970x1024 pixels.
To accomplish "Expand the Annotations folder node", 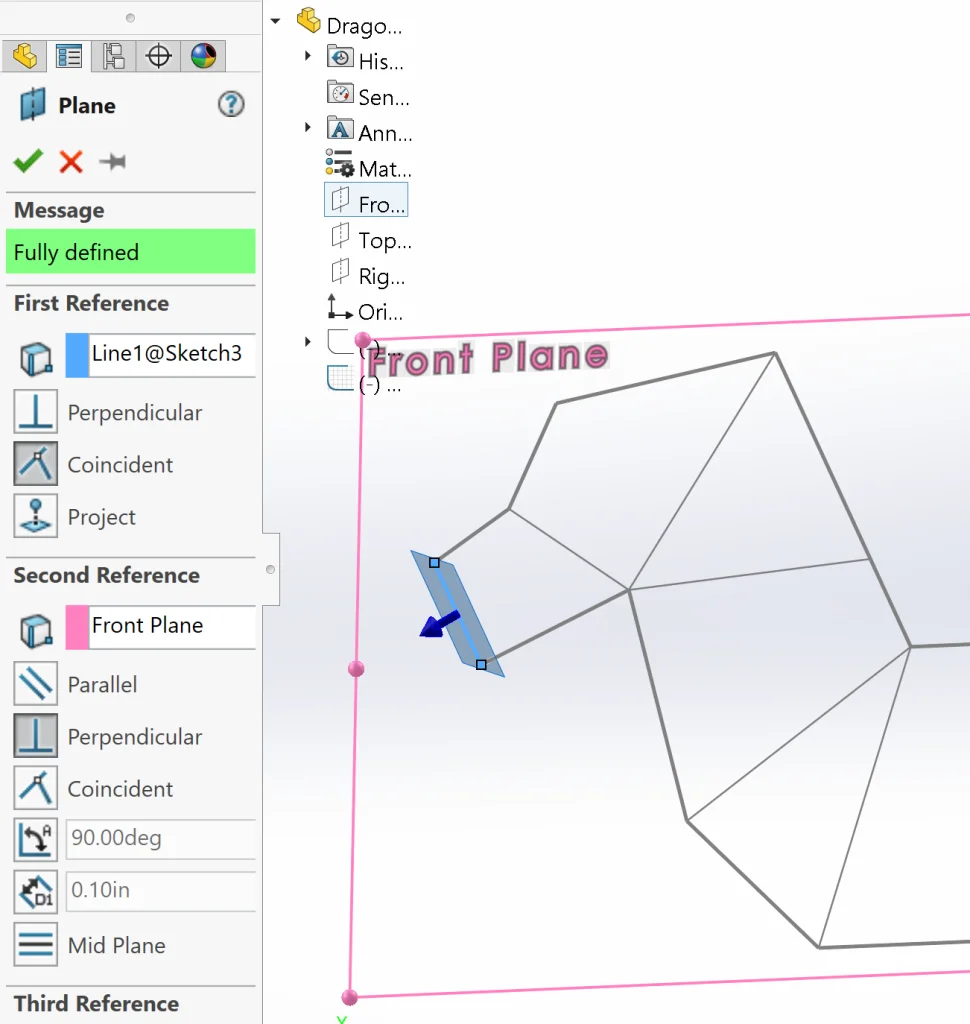I will (x=309, y=129).
